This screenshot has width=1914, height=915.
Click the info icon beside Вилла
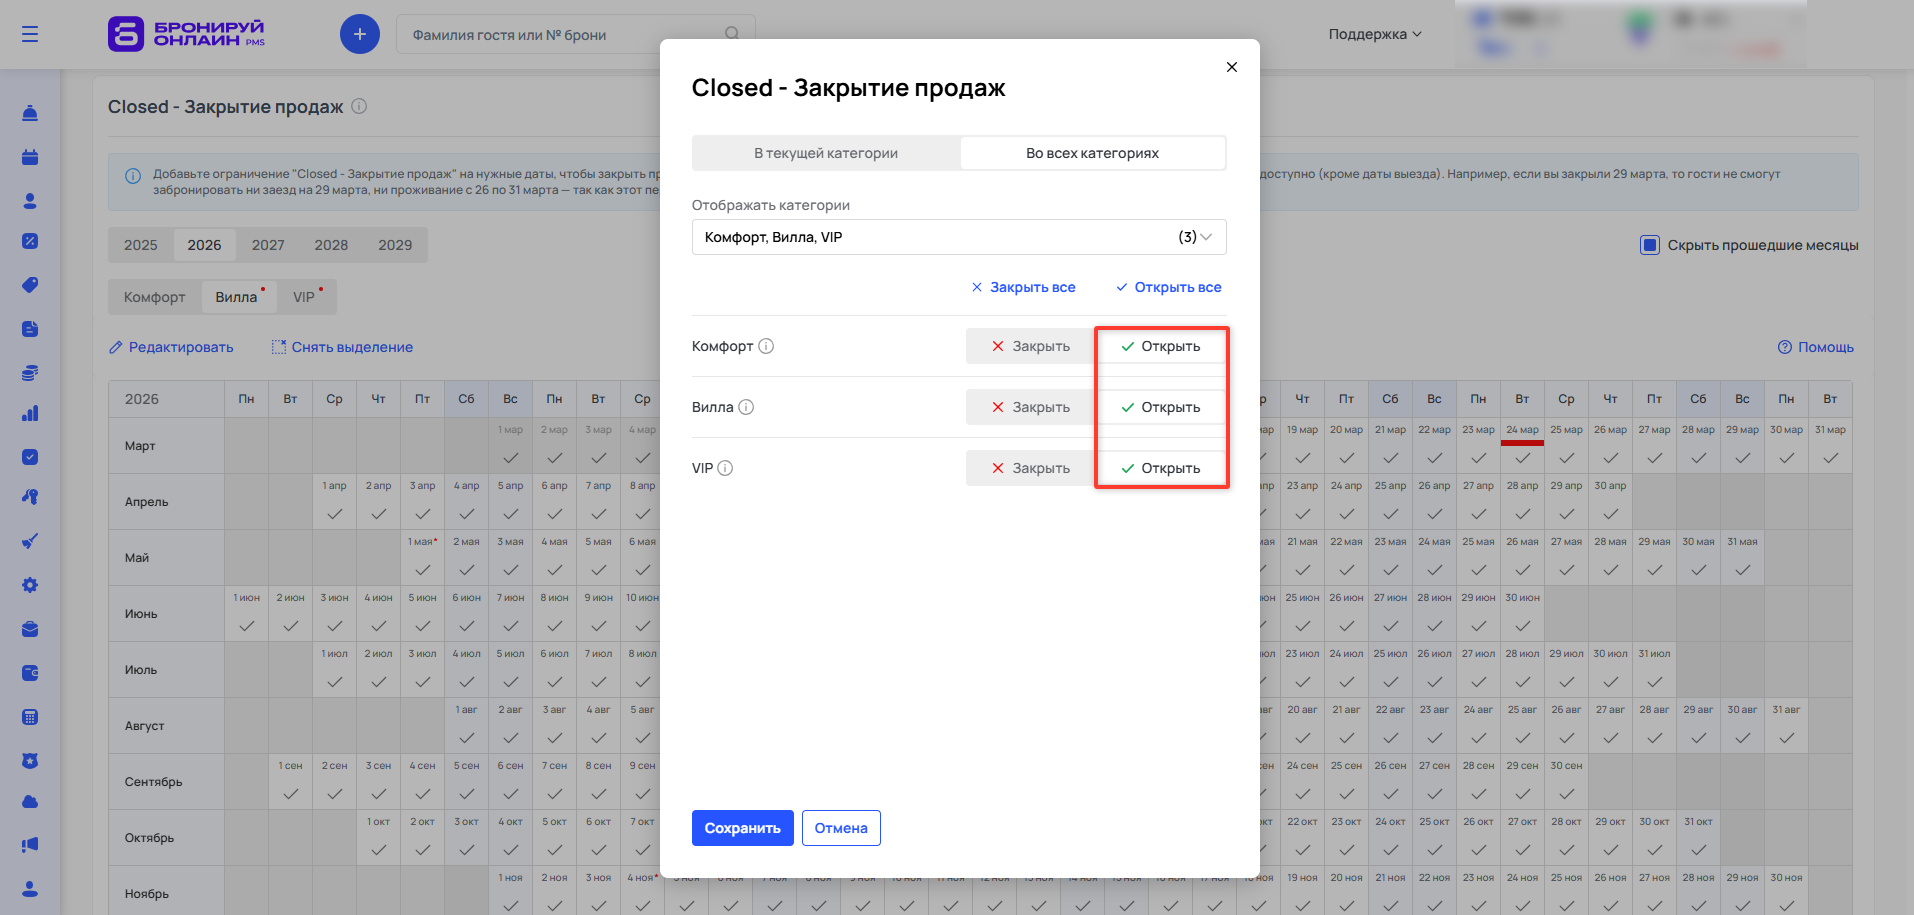(x=746, y=407)
